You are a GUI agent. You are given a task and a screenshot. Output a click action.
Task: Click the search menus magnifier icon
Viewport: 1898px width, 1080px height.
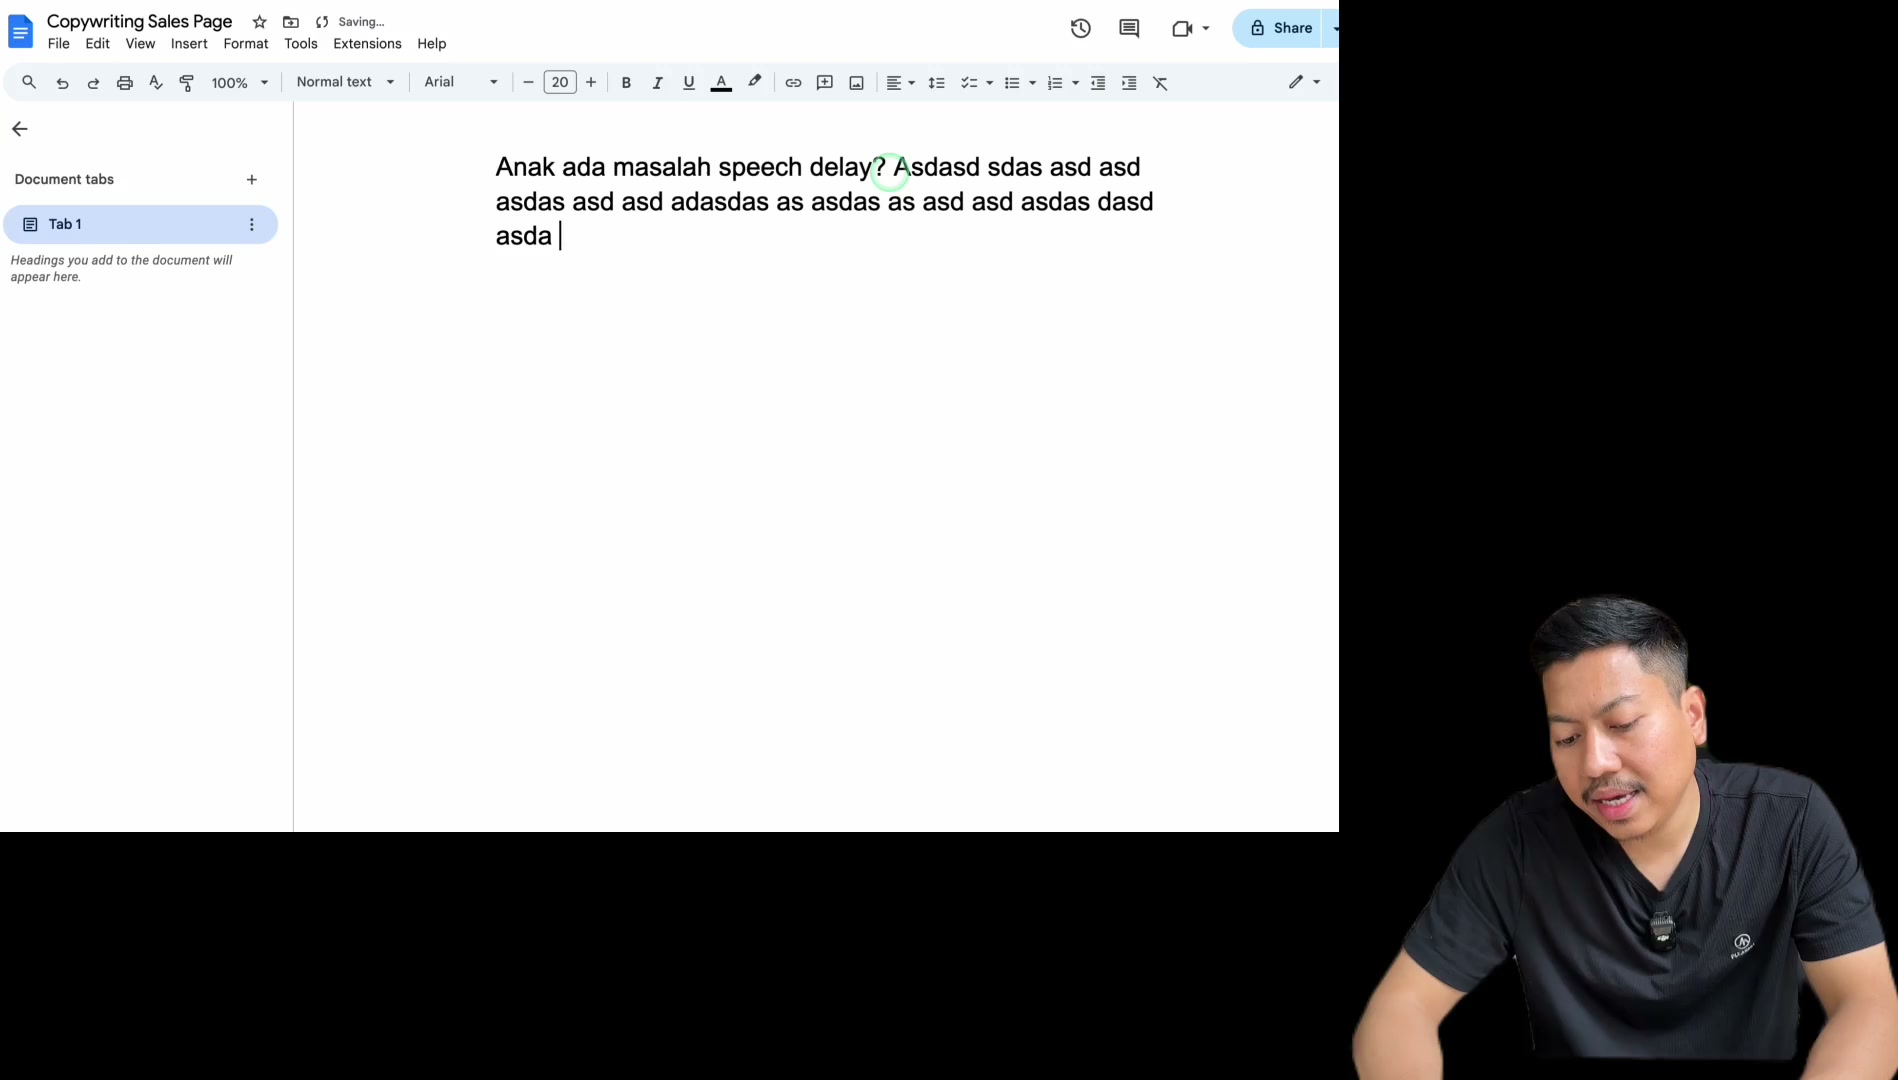click(29, 83)
